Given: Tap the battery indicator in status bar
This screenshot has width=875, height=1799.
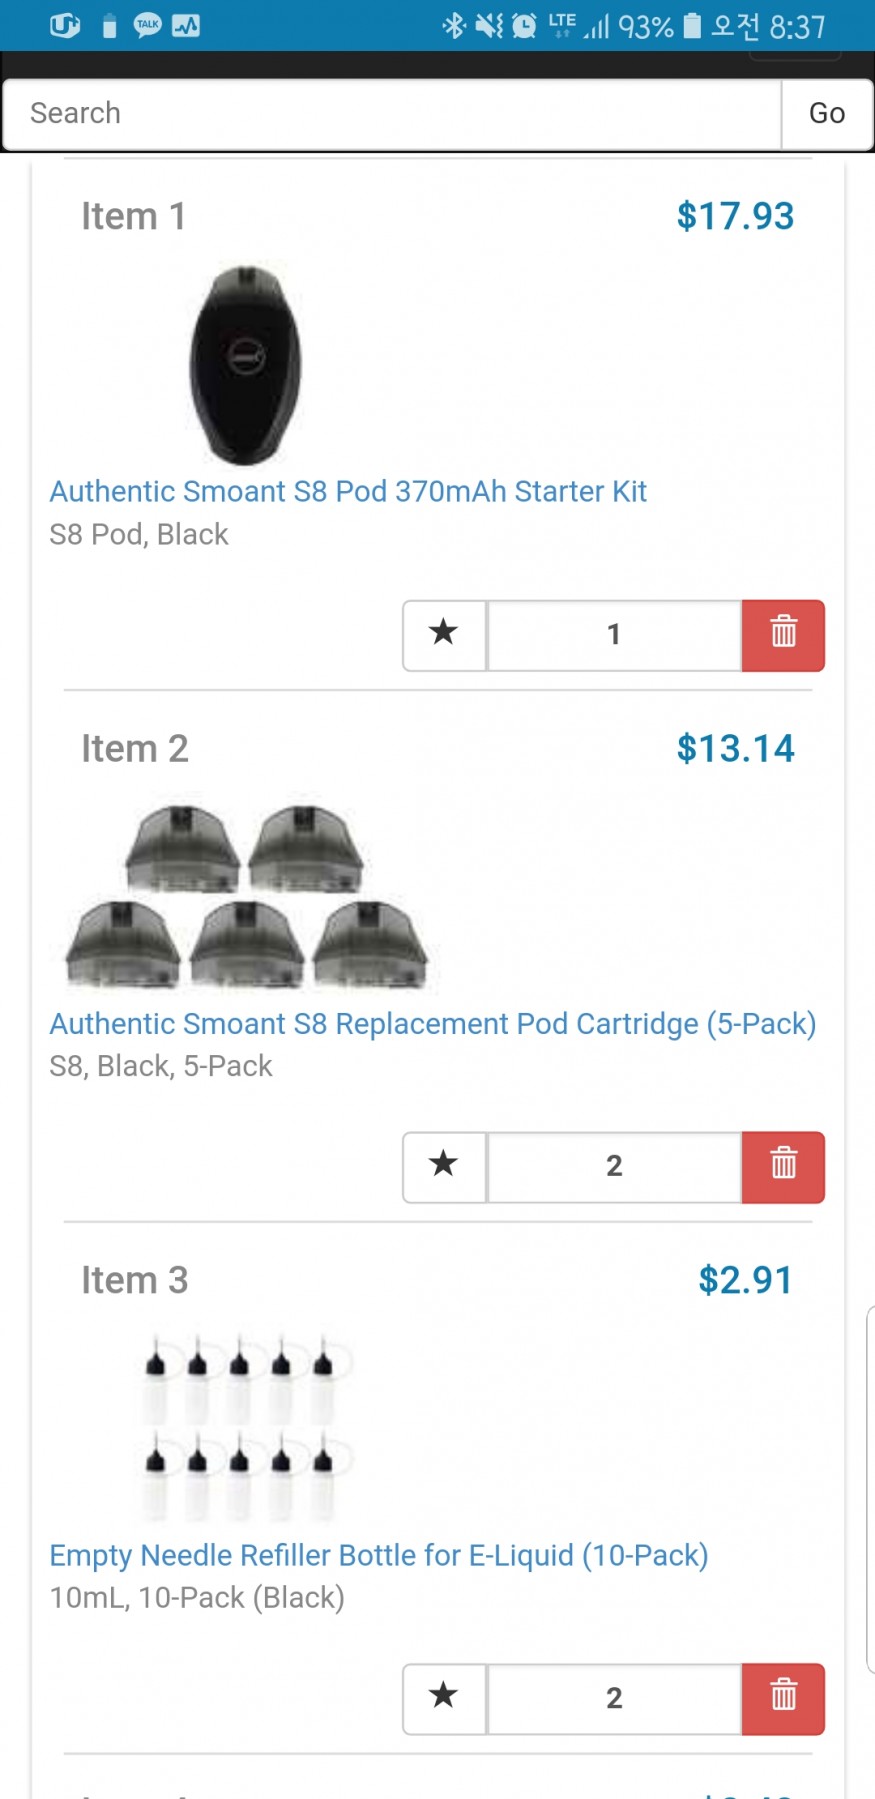Looking at the screenshot, I should (x=692, y=26).
